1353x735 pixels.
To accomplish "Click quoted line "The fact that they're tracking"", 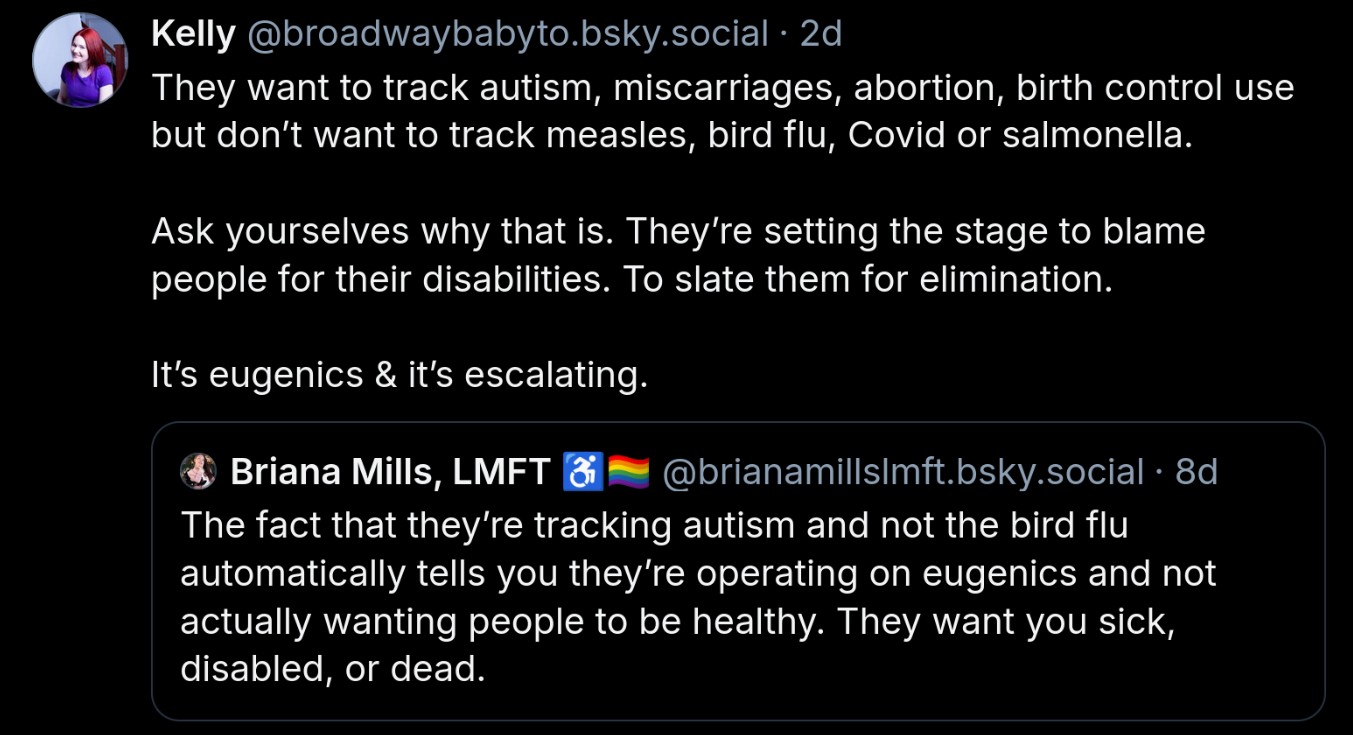I will pos(654,525).
